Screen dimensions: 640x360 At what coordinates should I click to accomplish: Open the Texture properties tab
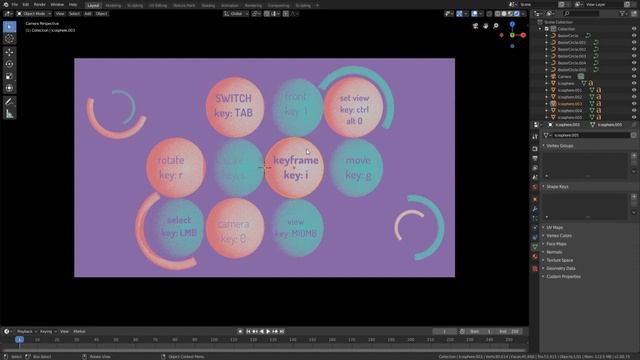coord(535,269)
